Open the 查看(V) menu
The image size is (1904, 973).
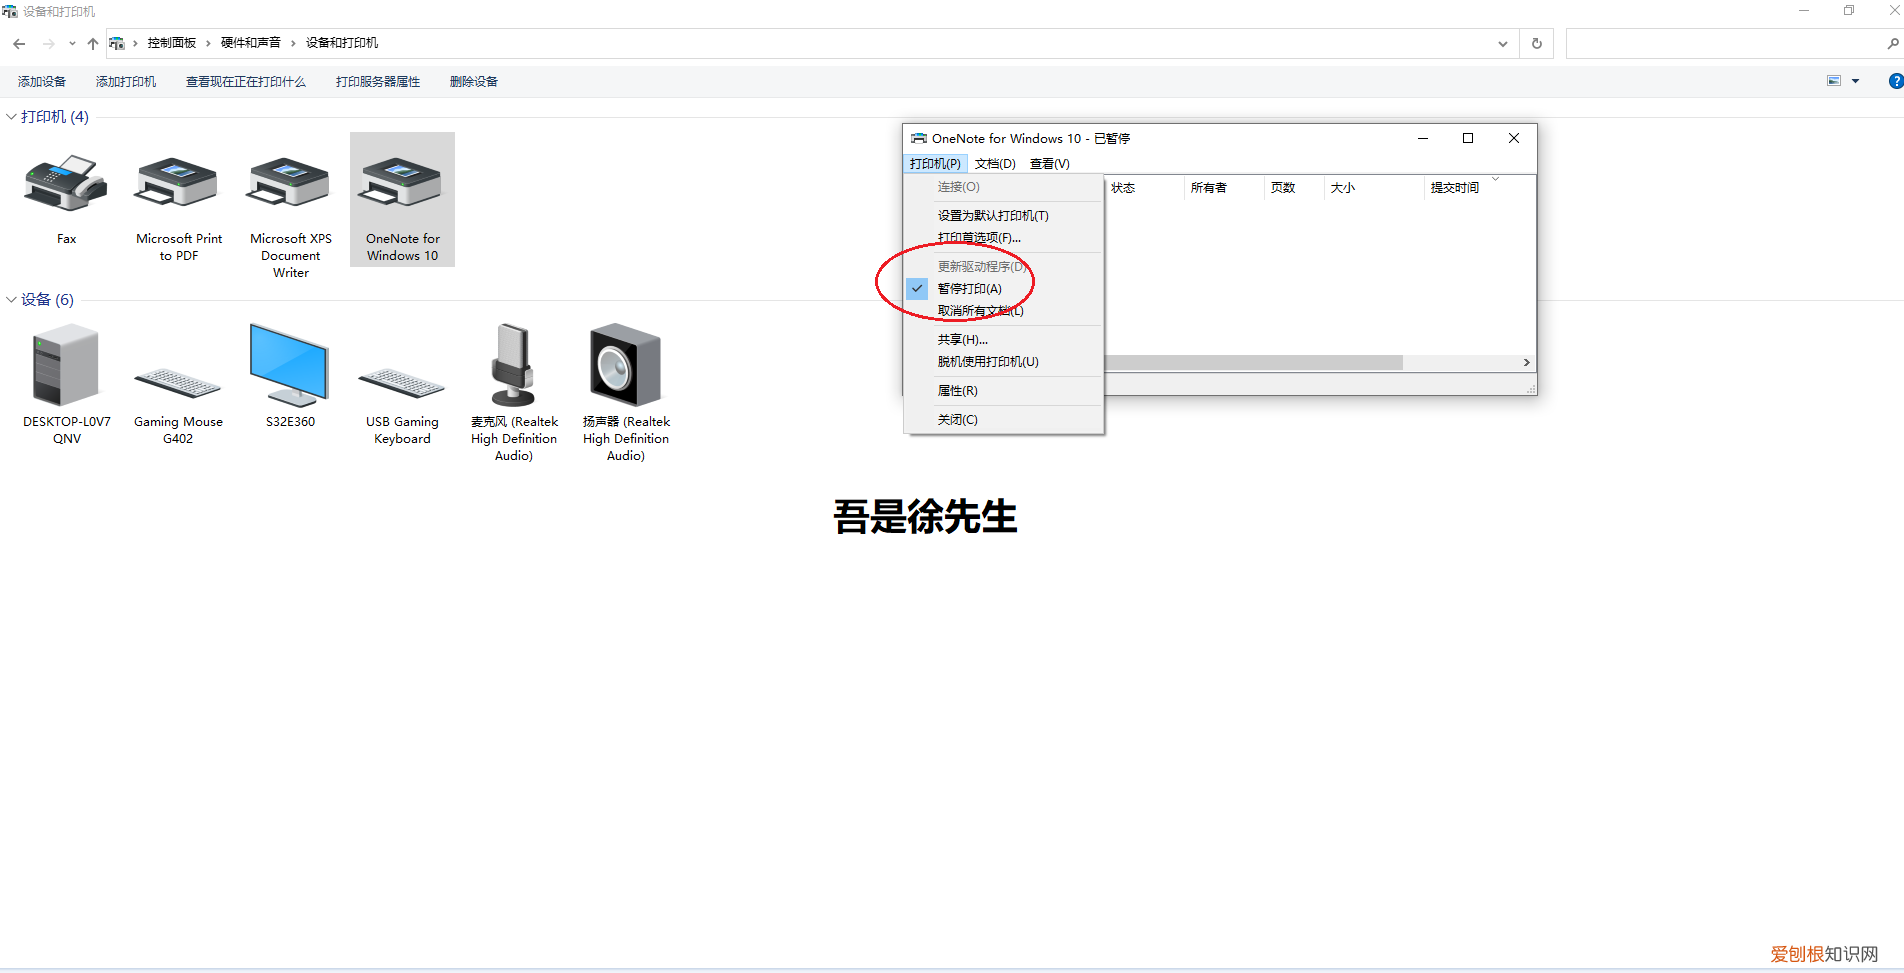[1049, 163]
